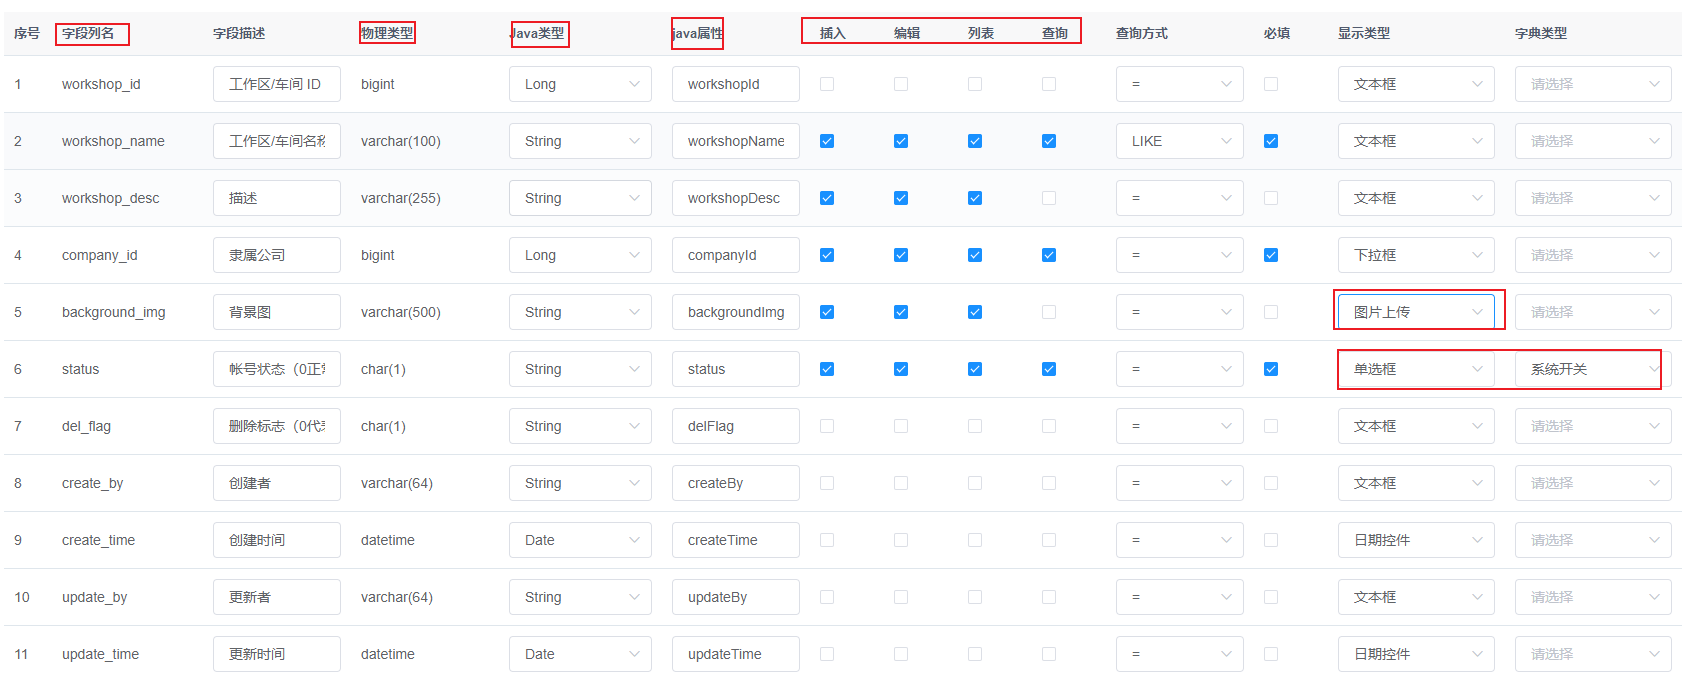Click the 查询方式 column header
Viewport: 1683px width, 681px height.
click(x=1142, y=33)
